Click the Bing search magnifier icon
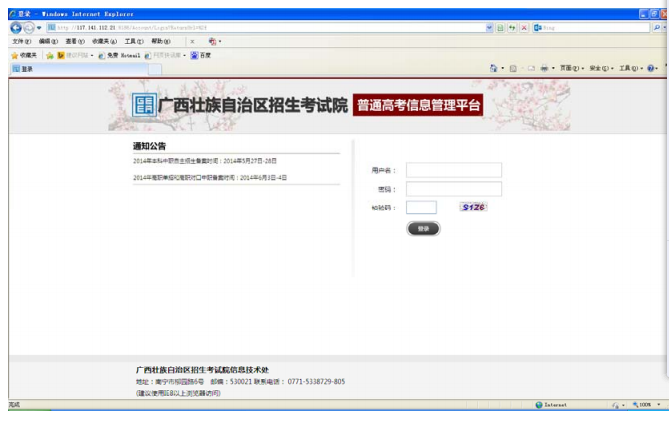Image resolution: width=669 pixels, height=431 pixels. pos(657,28)
